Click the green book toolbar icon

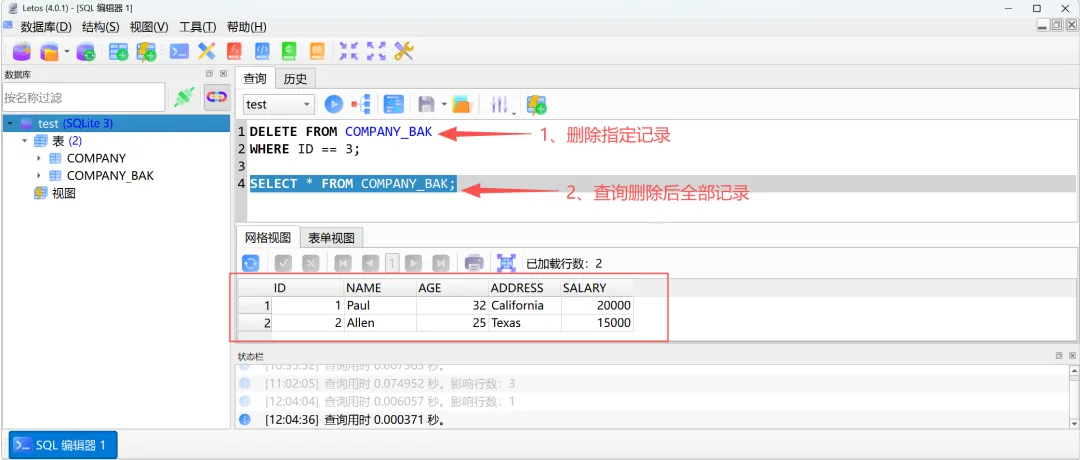coord(289,51)
